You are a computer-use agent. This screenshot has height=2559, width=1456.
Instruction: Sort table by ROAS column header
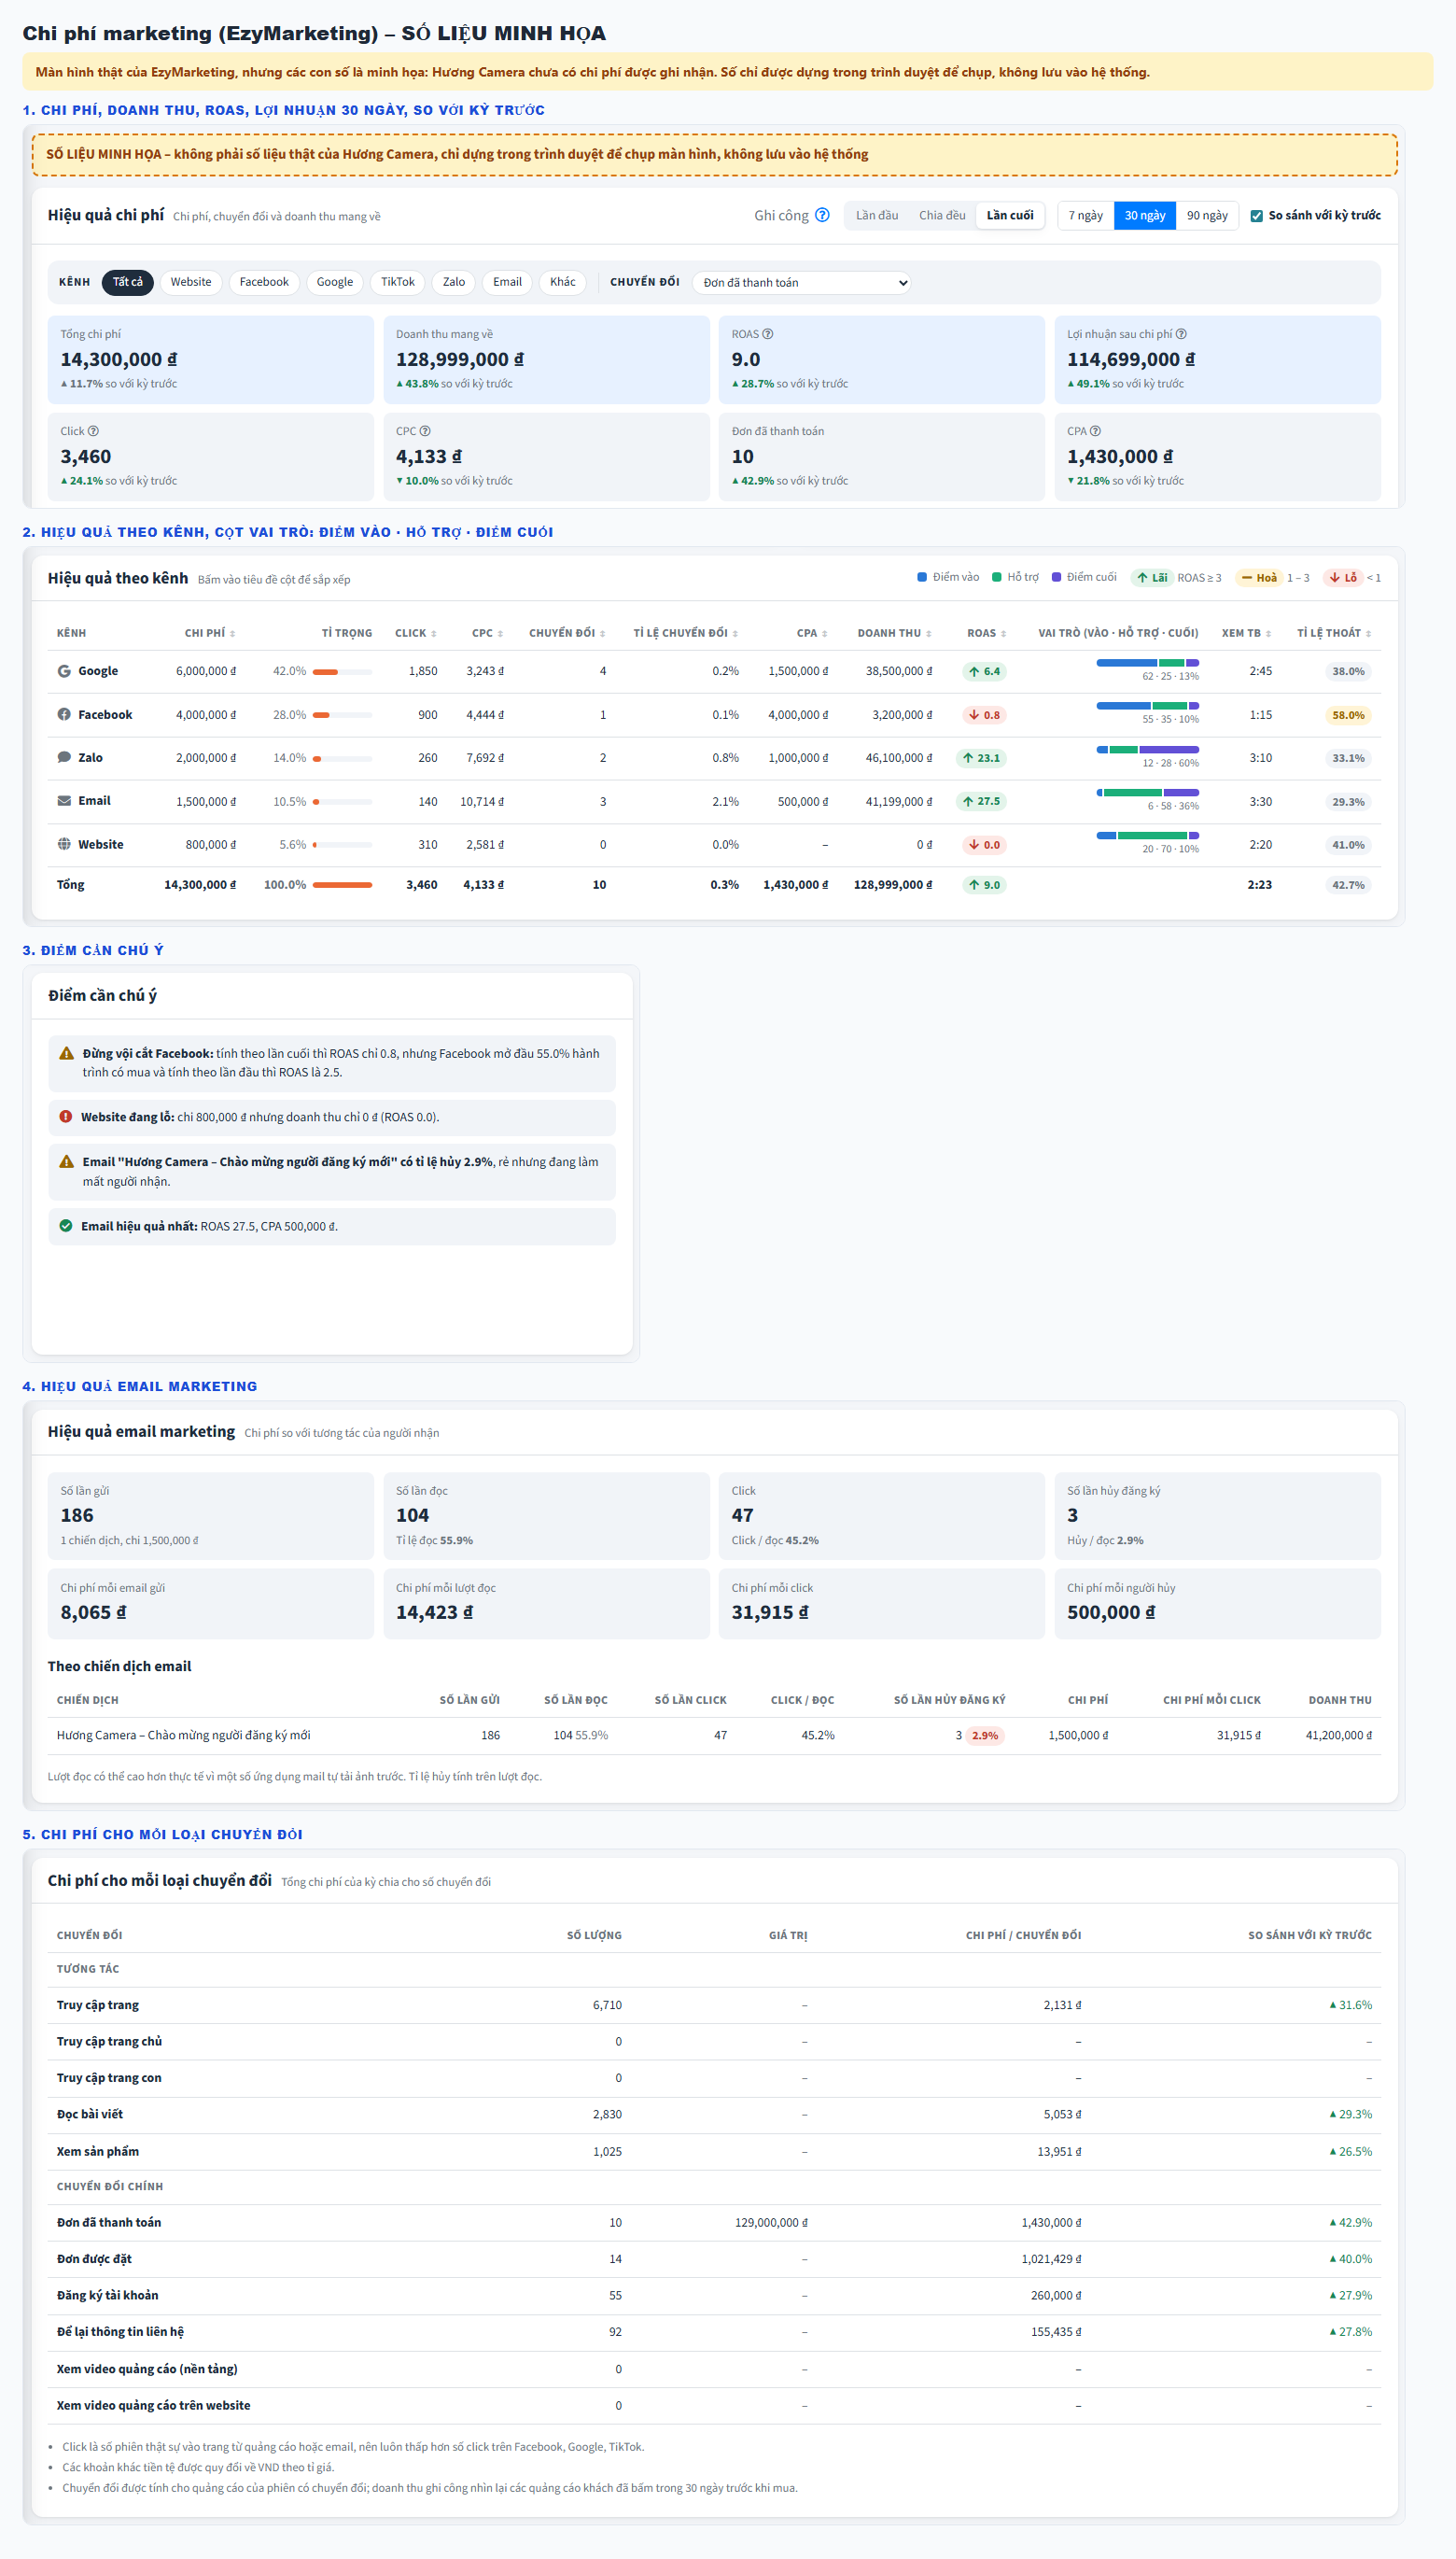(987, 633)
